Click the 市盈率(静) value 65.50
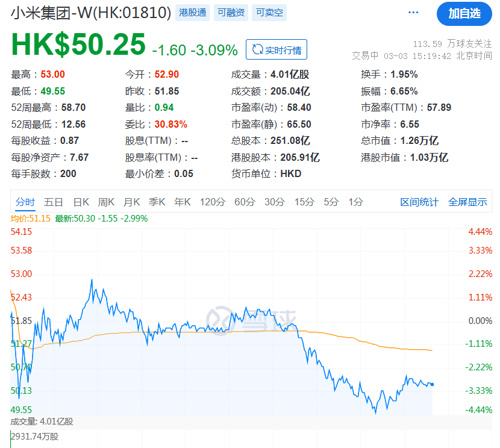500x448 pixels. [x=299, y=124]
